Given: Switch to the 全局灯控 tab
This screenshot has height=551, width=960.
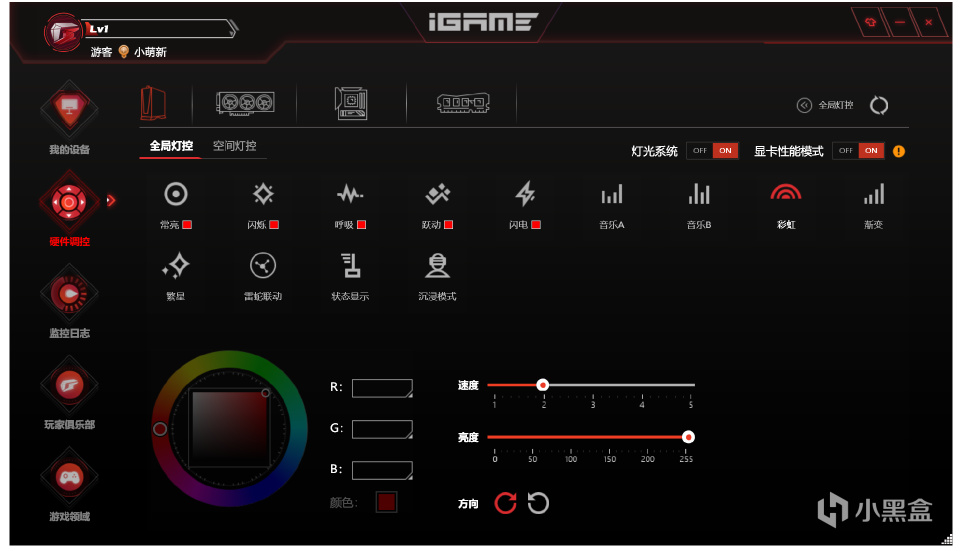Looking at the screenshot, I should click(x=171, y=146).
